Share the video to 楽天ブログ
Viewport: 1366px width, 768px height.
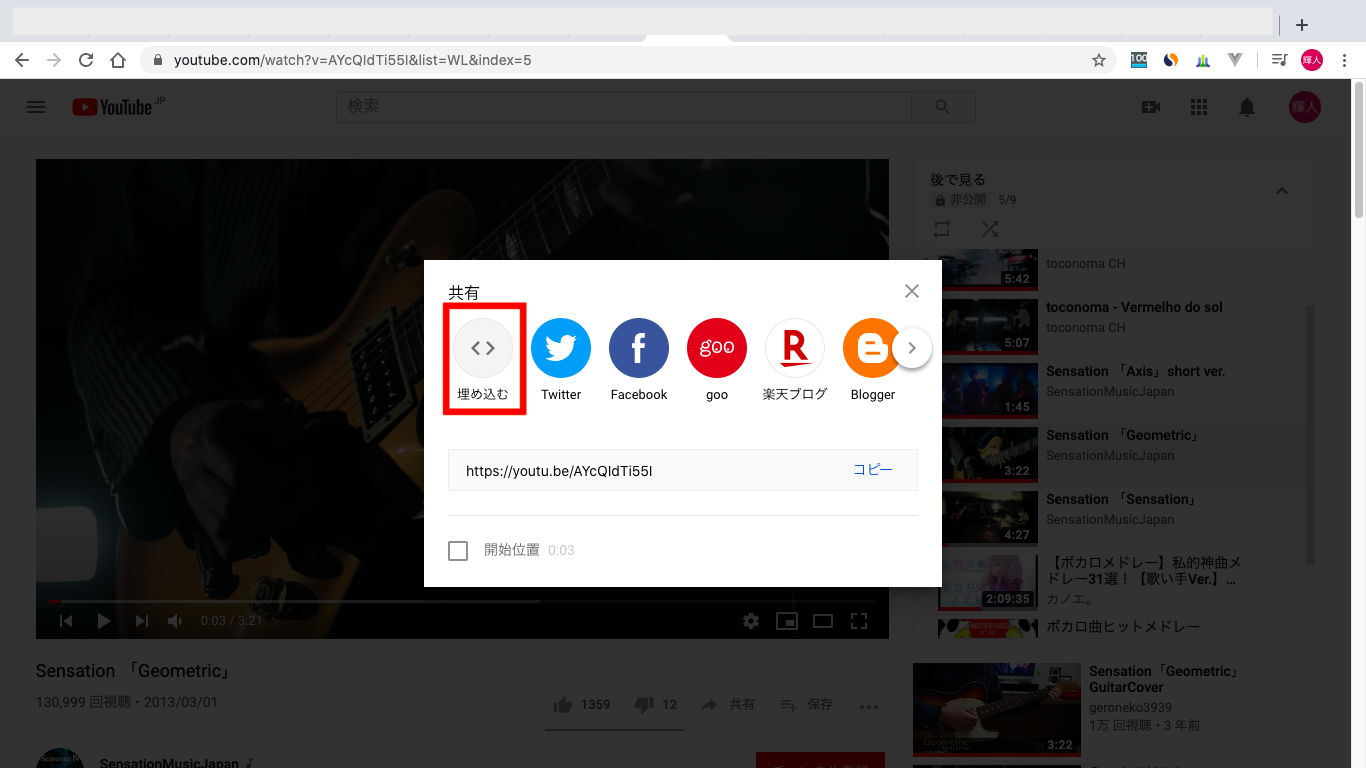(x=794, y=347)
